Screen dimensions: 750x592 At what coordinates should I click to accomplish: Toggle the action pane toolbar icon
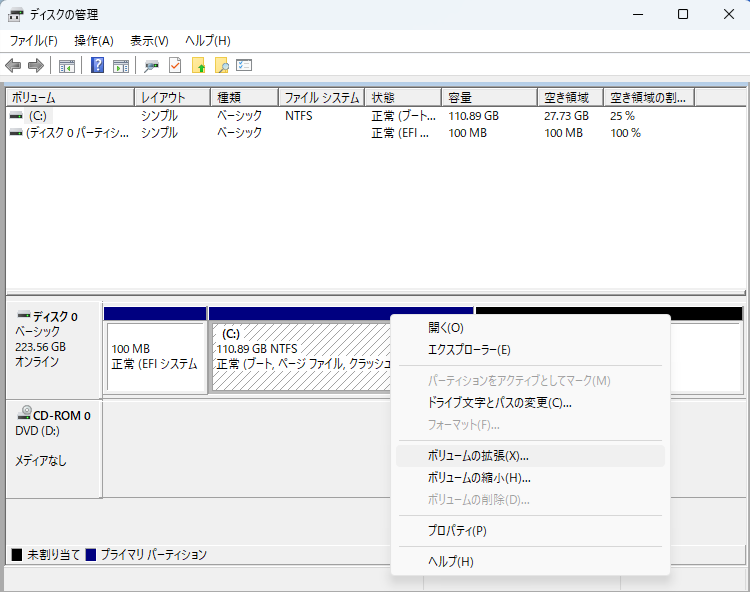121,66
